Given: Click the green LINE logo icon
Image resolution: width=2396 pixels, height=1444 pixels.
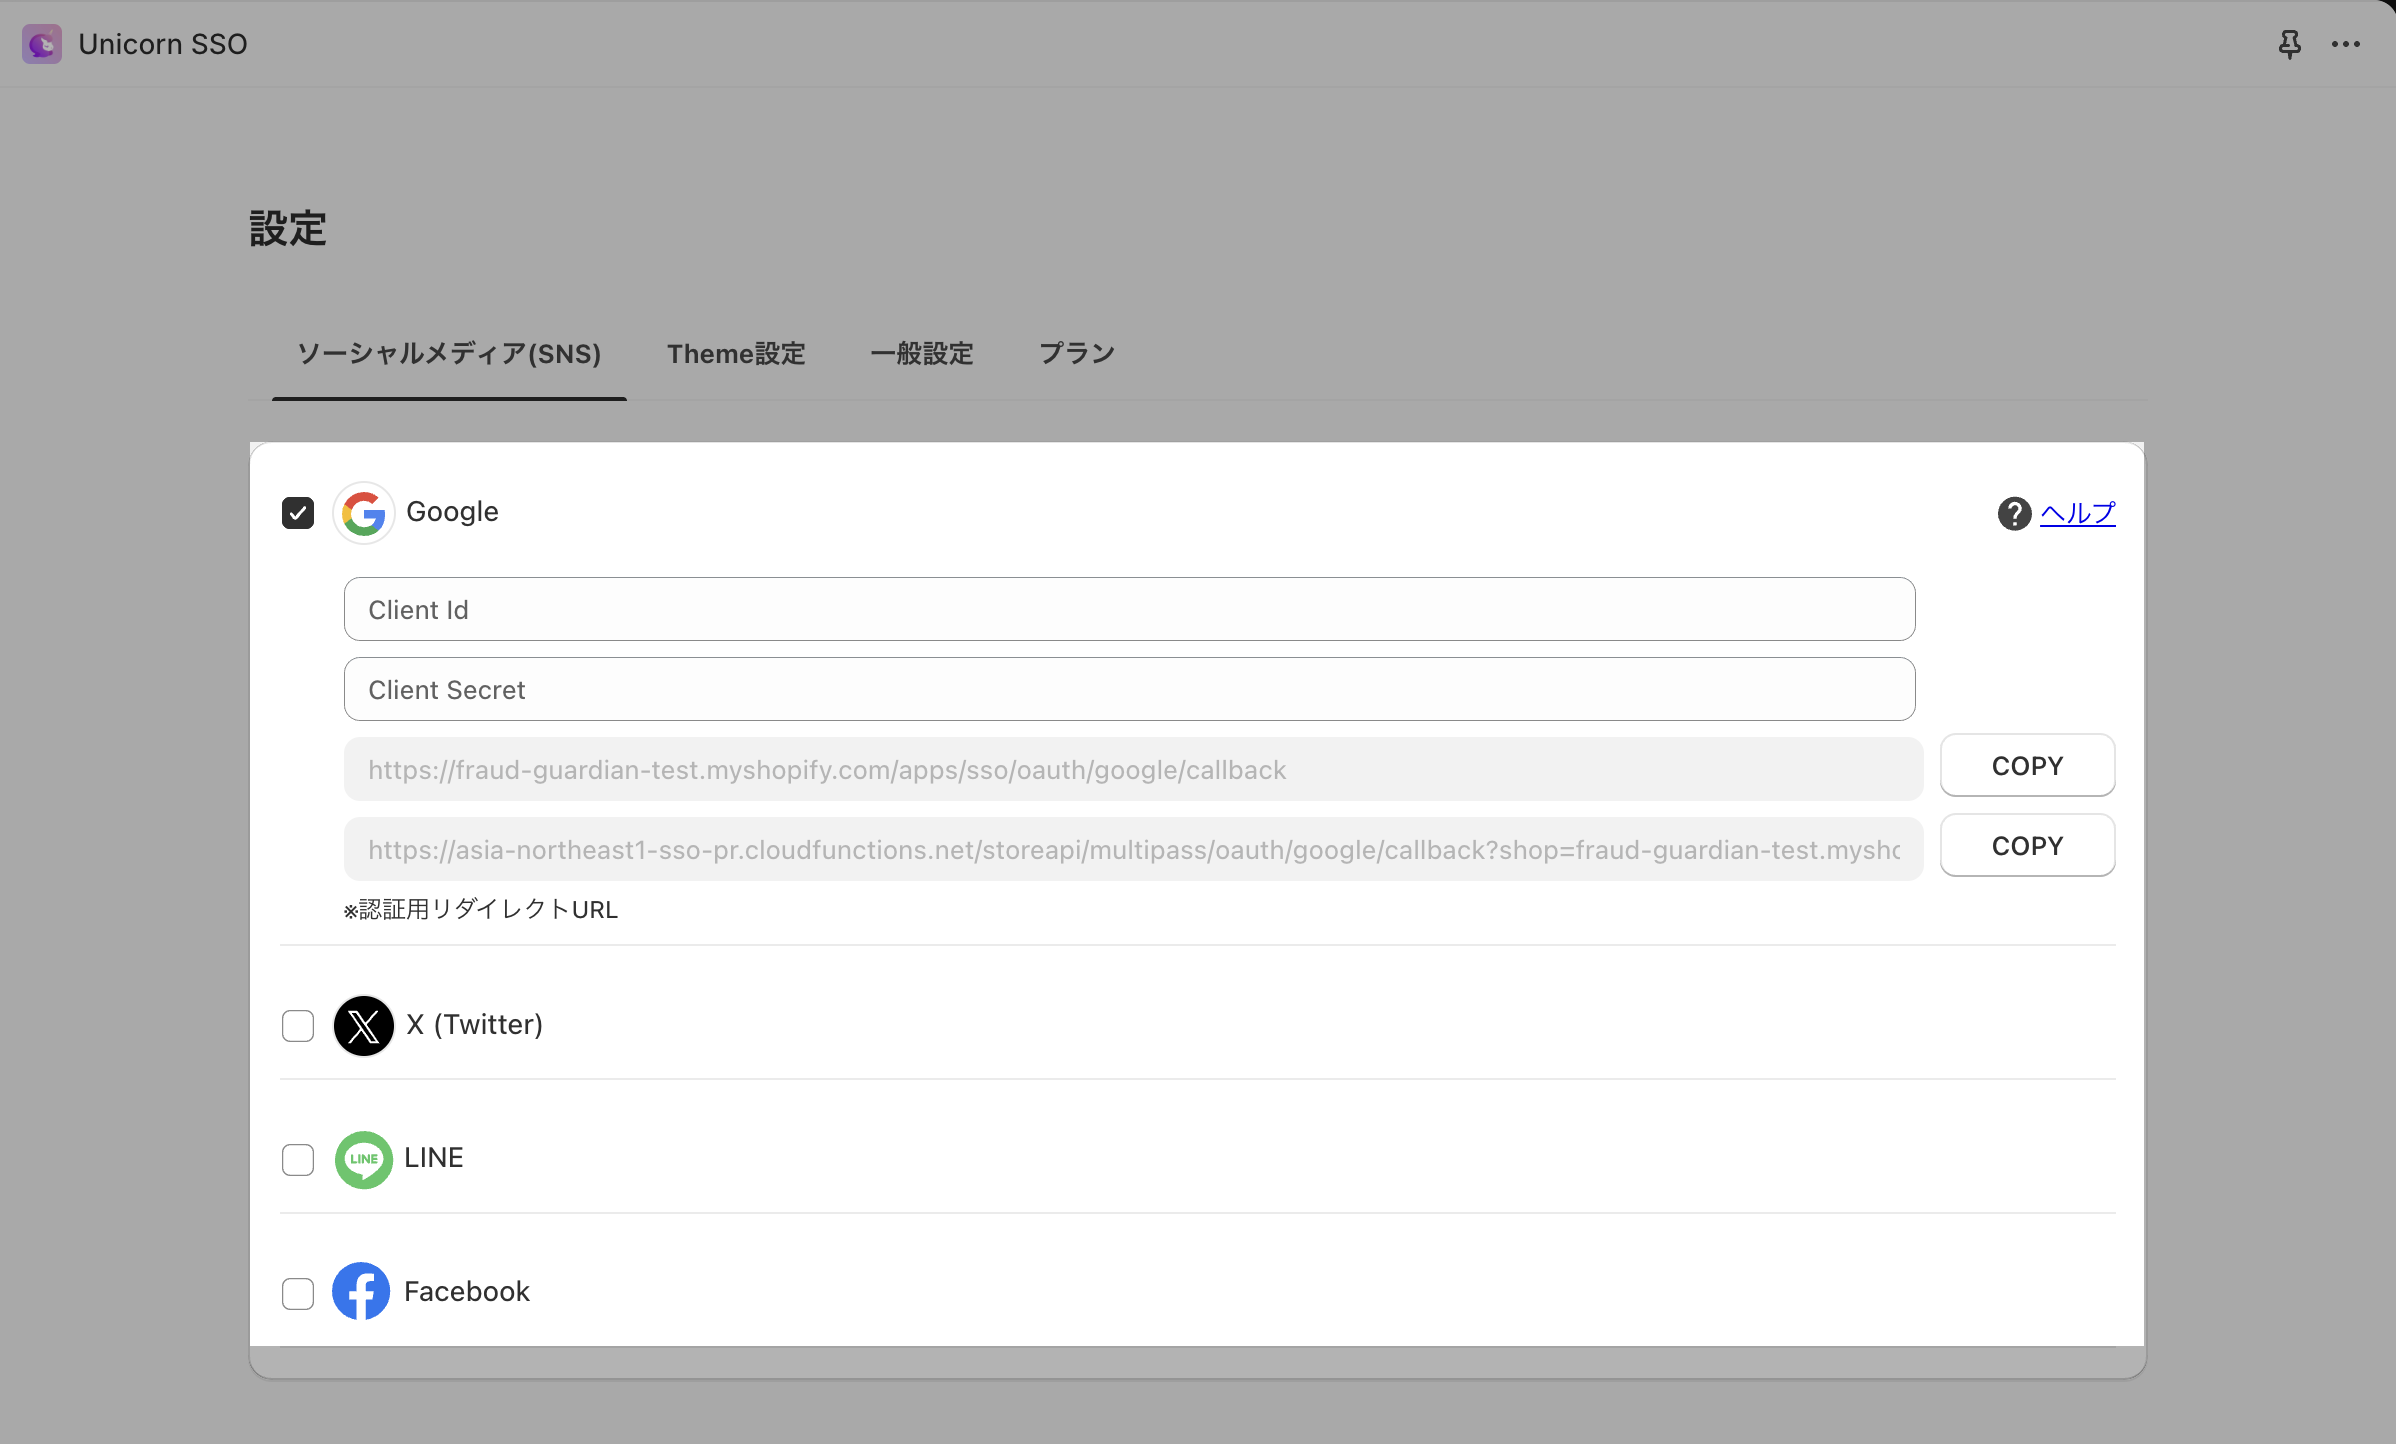Looking at the screenshot, I should pyautogui.click(x=363, y=1159).
